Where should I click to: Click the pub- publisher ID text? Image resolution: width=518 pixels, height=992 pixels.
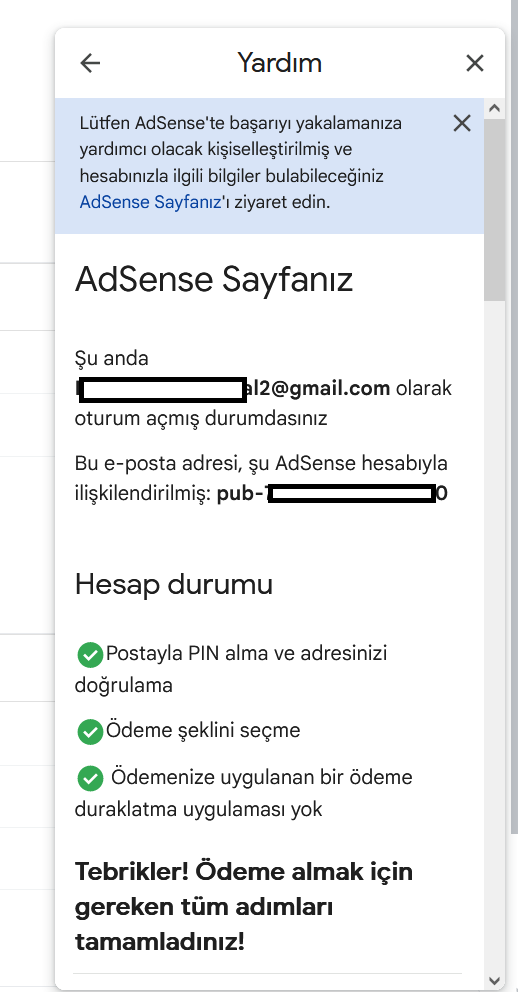coord(332,493)
